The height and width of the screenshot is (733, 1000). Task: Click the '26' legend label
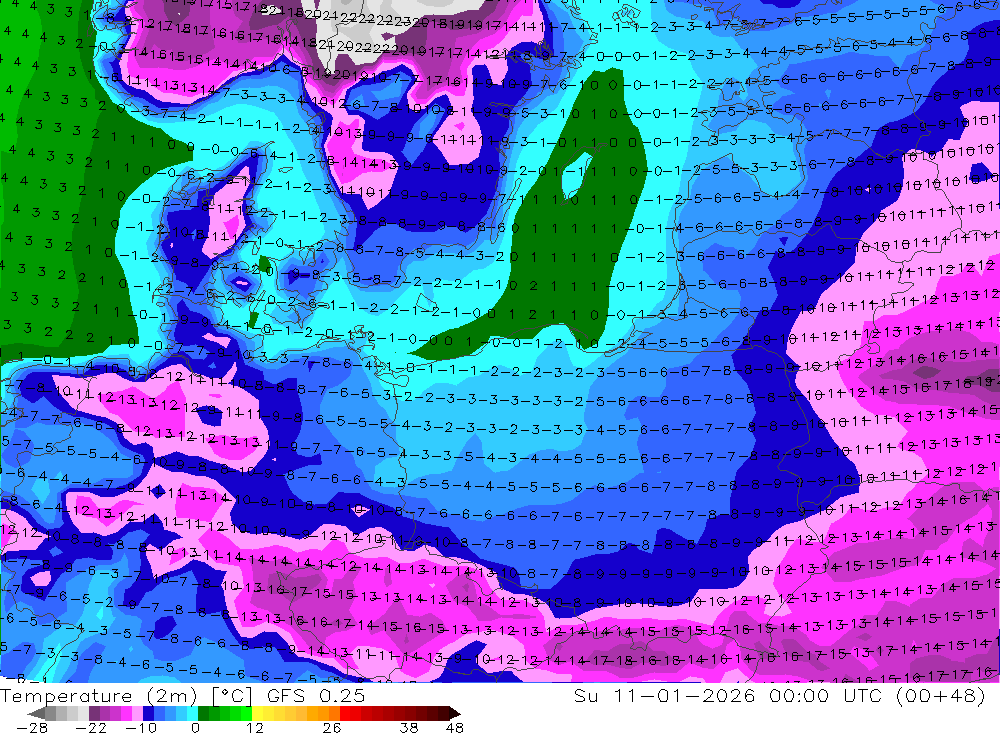[332, 727]
